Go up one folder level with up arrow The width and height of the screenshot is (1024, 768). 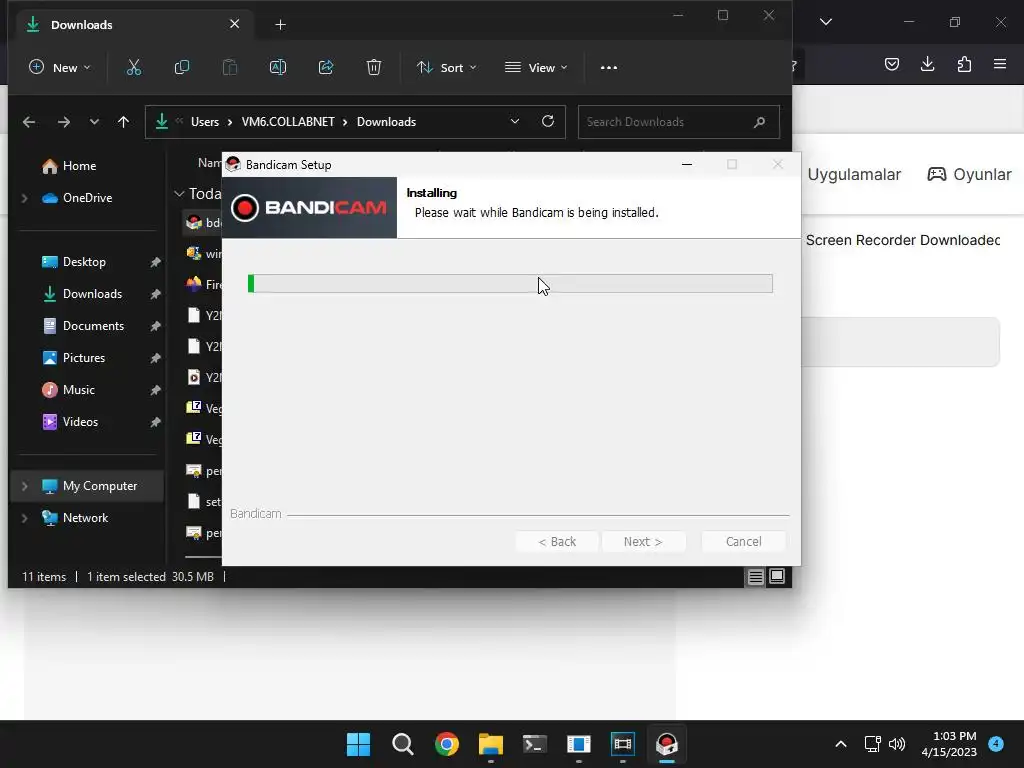click(123, 122)
